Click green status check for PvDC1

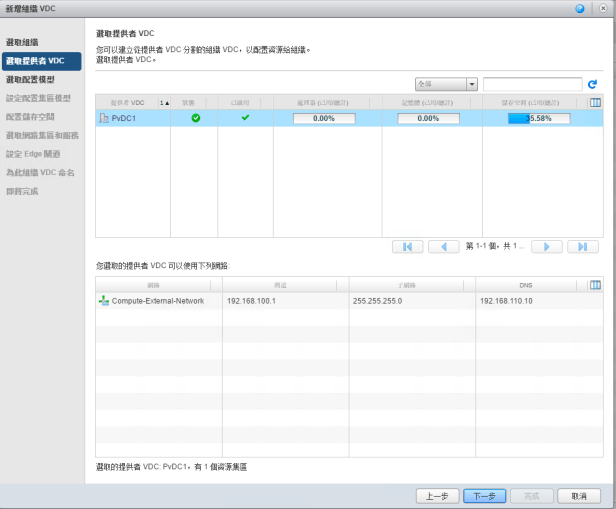point(195,118)
